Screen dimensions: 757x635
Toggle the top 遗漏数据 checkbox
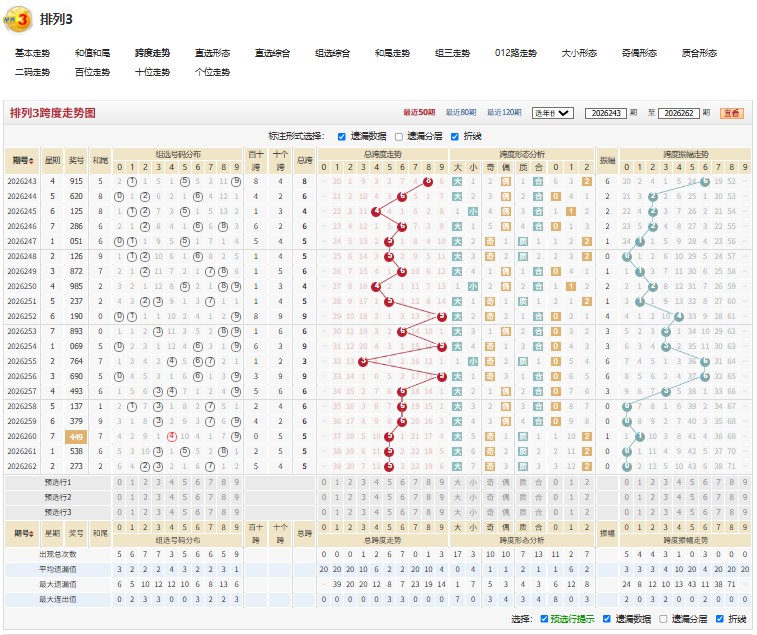pos(342,137)
